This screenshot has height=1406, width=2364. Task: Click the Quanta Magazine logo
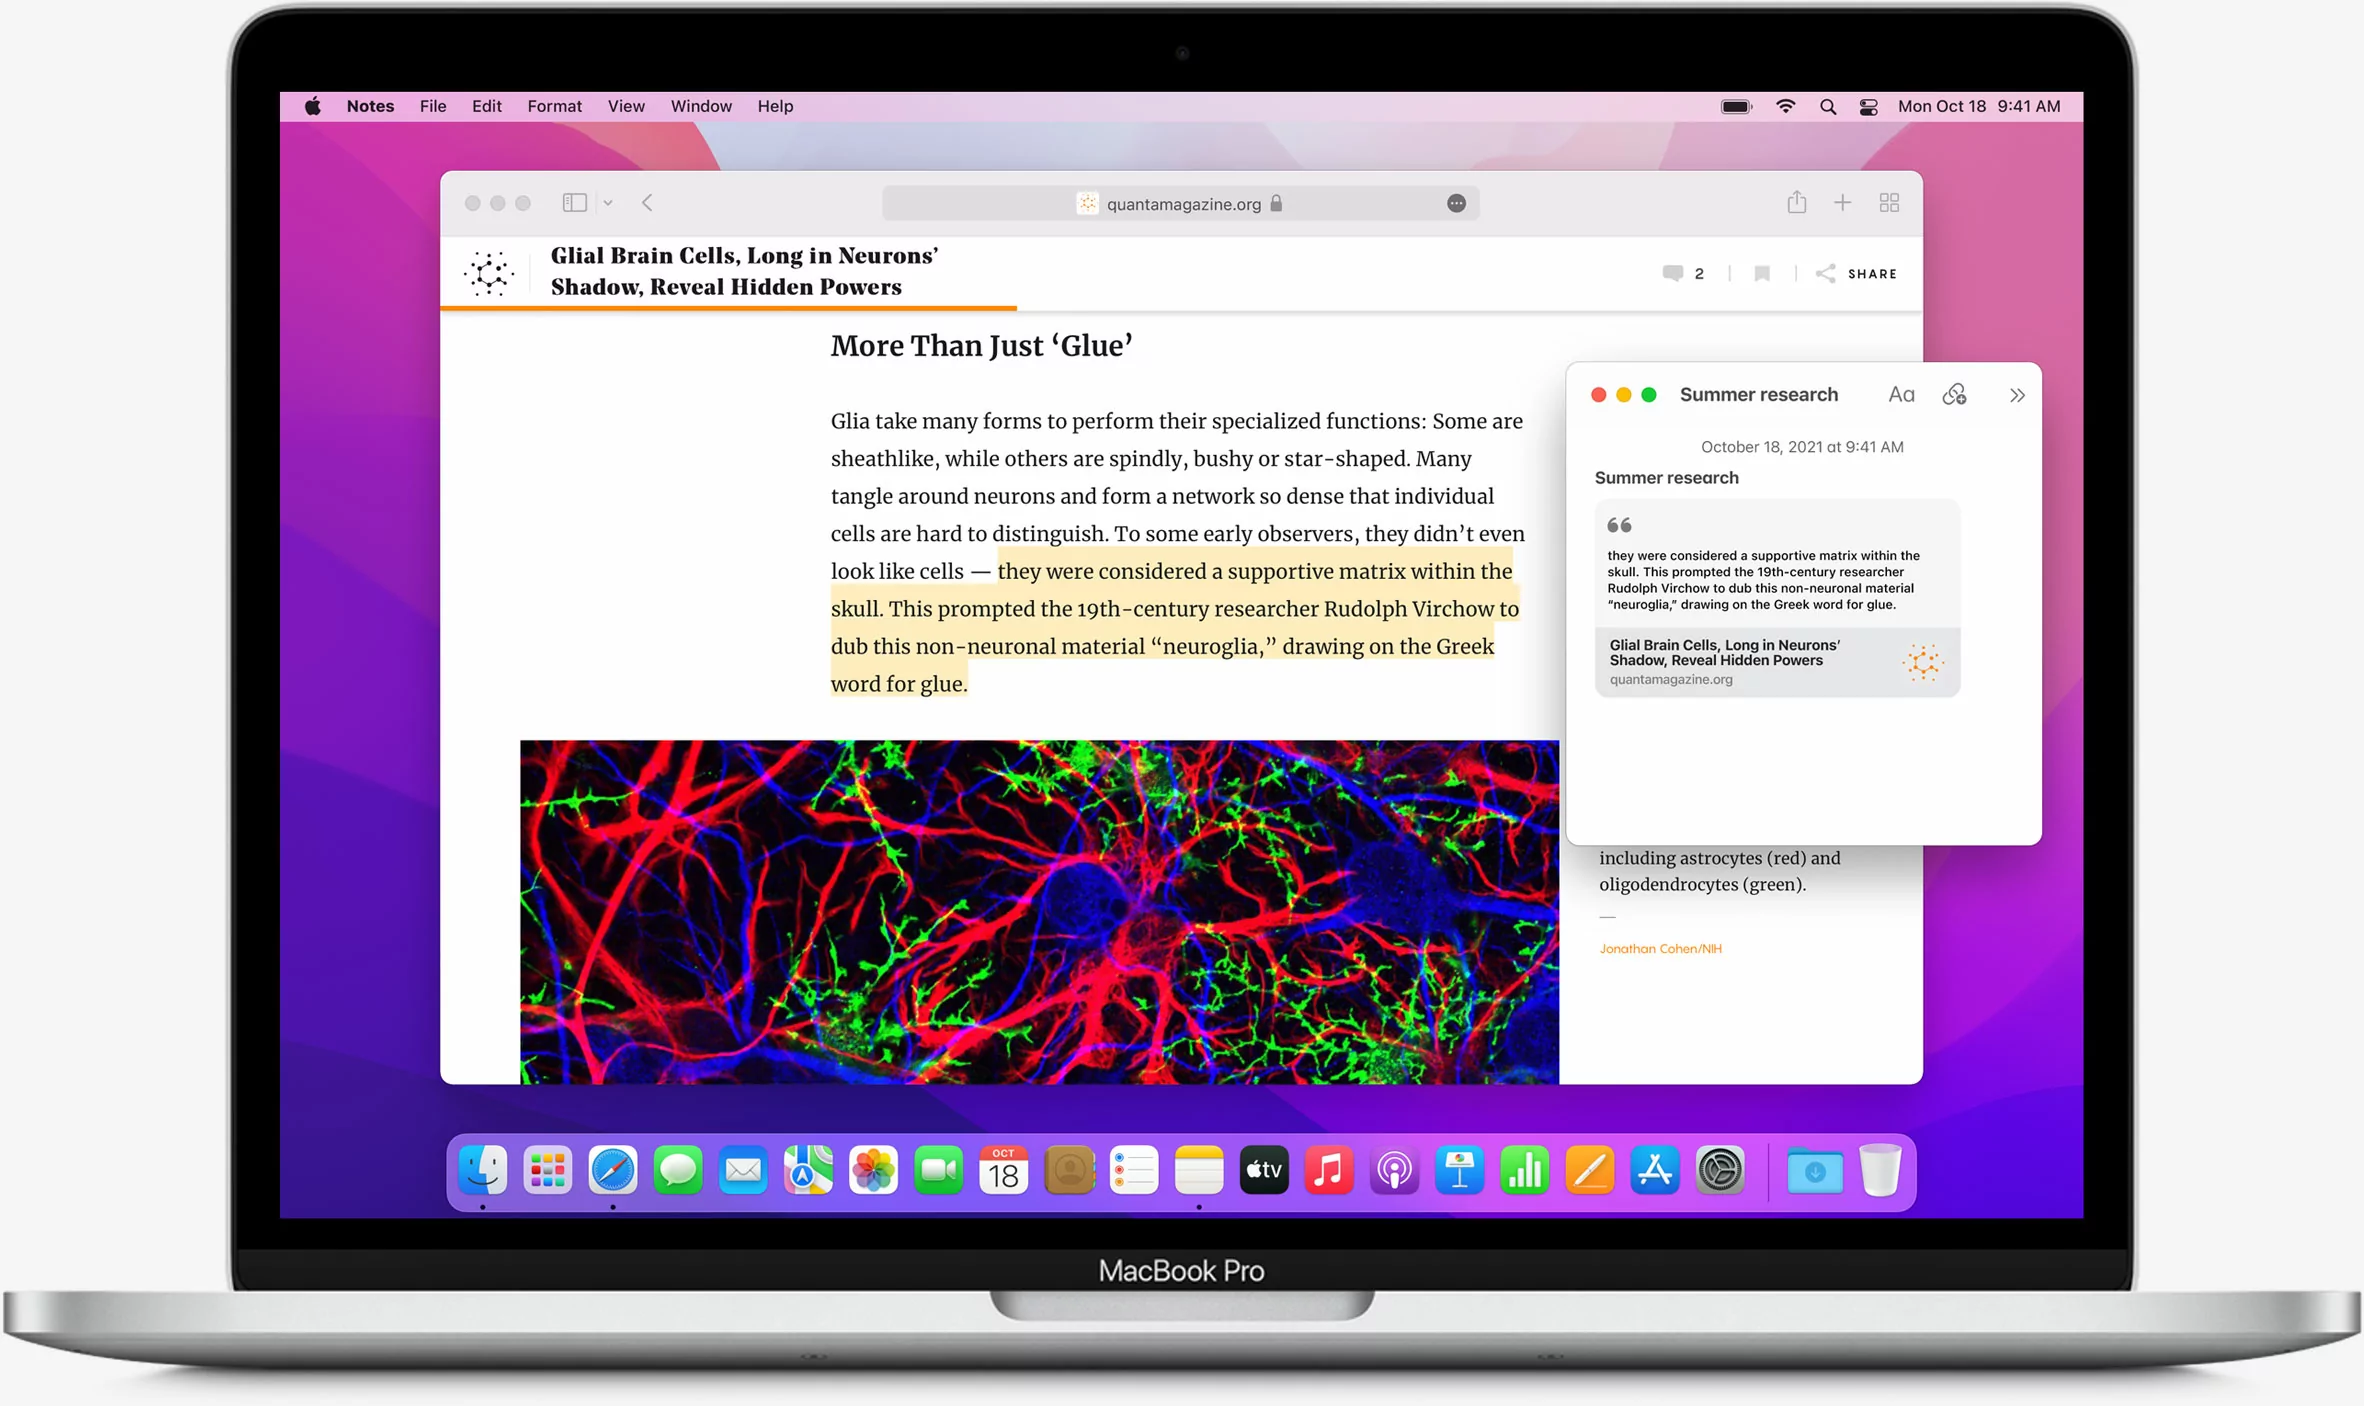pyautogui.click(x=489, y=272)
